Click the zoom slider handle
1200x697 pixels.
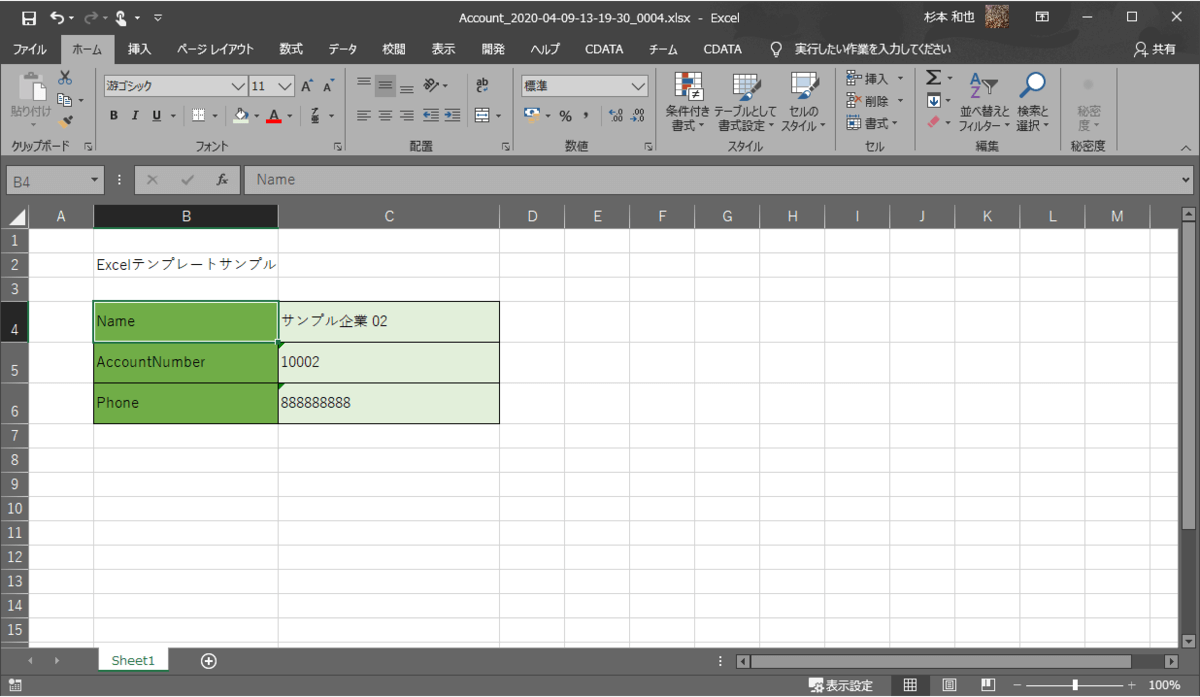(1075, 685)
